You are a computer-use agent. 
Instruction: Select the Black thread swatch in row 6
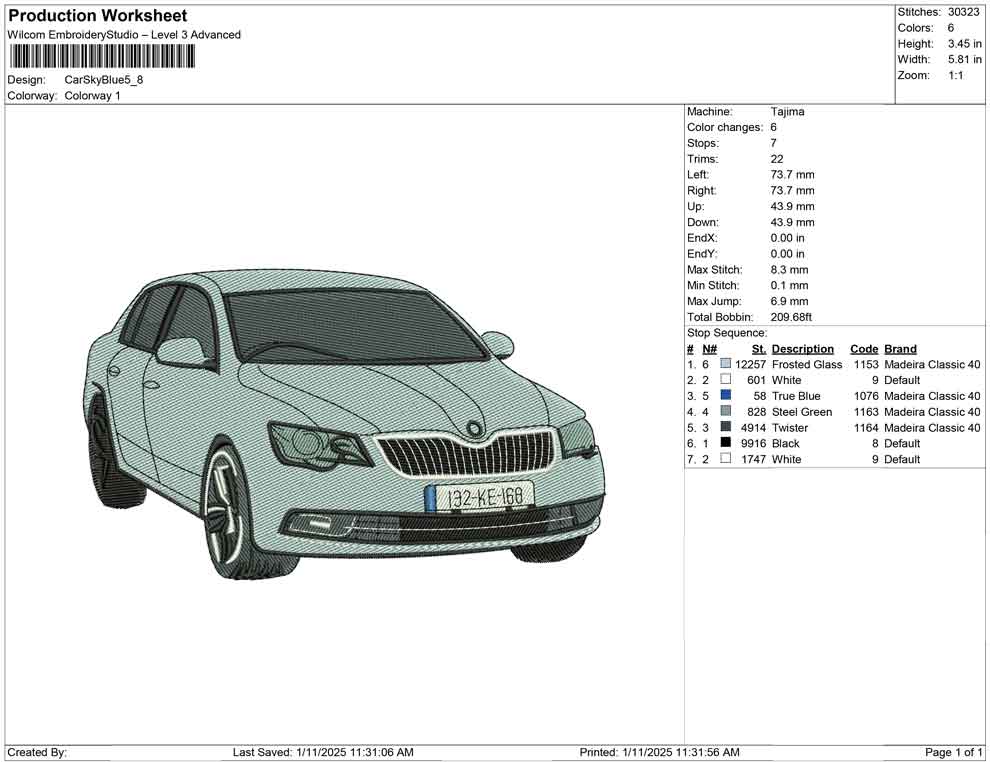click(726, 443)
